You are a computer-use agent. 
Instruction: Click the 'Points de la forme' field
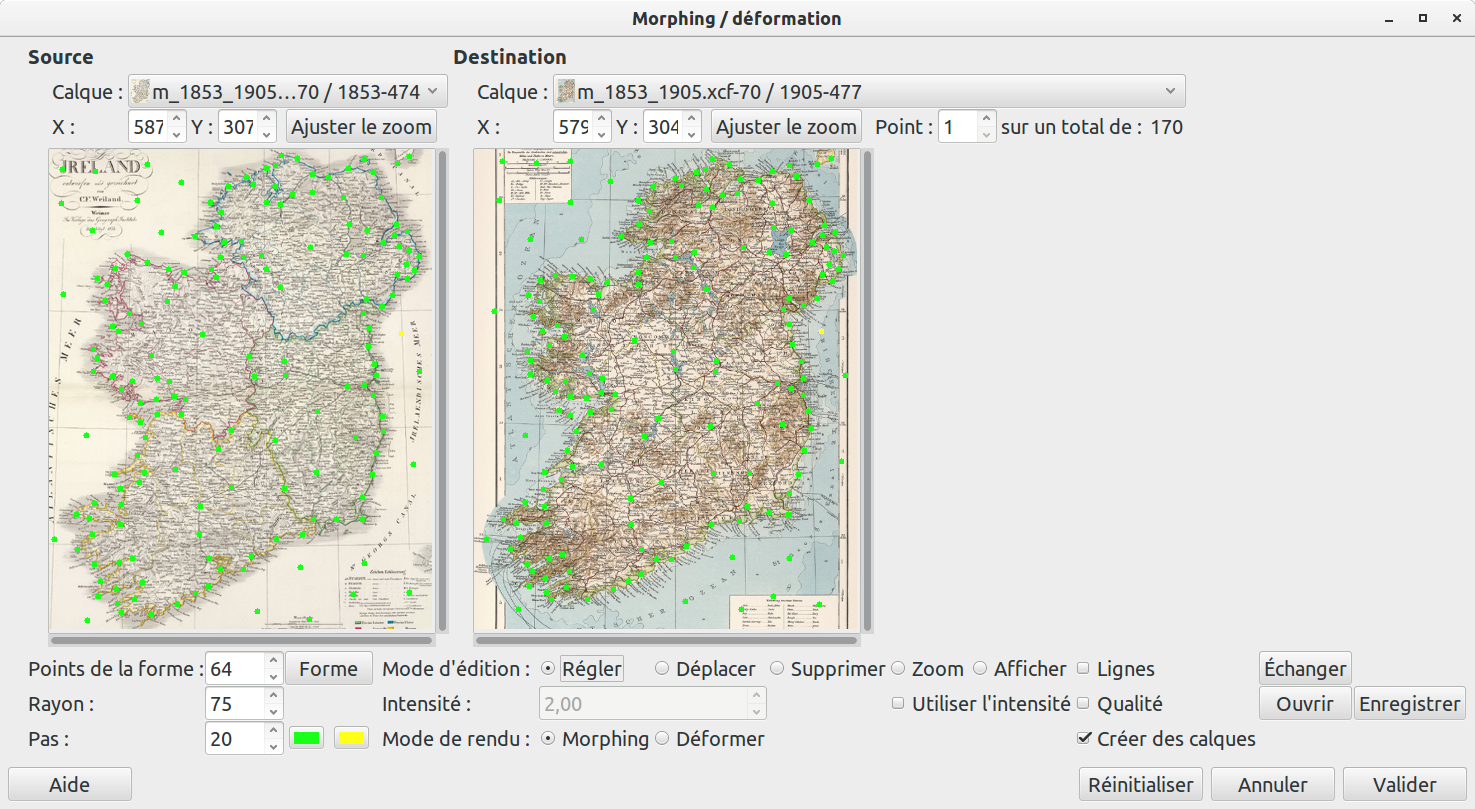234,669
